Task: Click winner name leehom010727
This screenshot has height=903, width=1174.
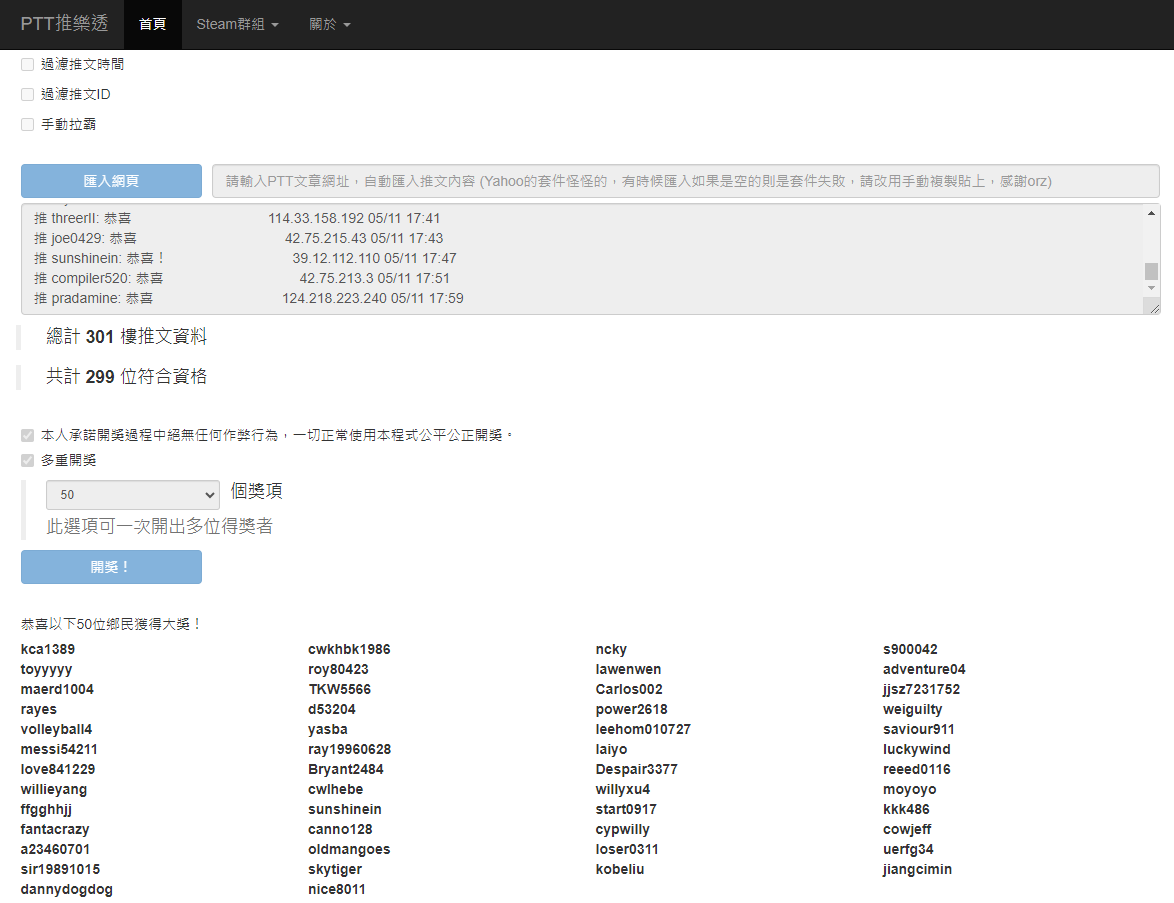Action: click(x=643, y=729)
